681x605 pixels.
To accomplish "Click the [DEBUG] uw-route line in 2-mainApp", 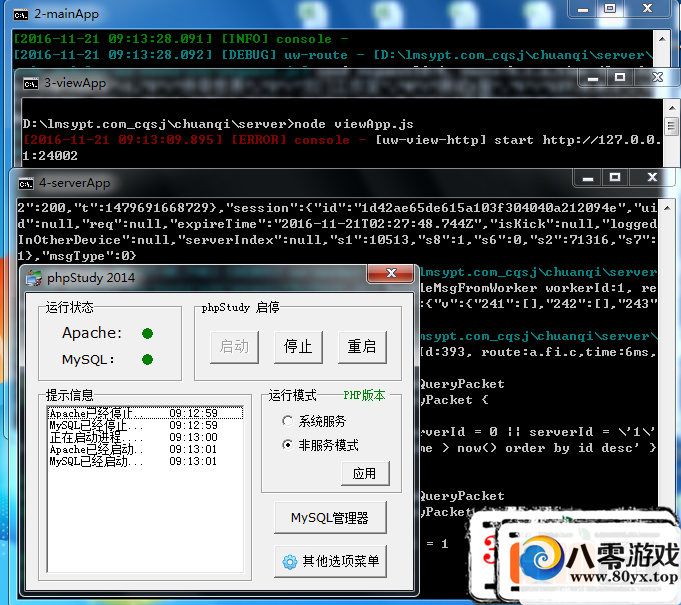I will [x=333, y=55].
